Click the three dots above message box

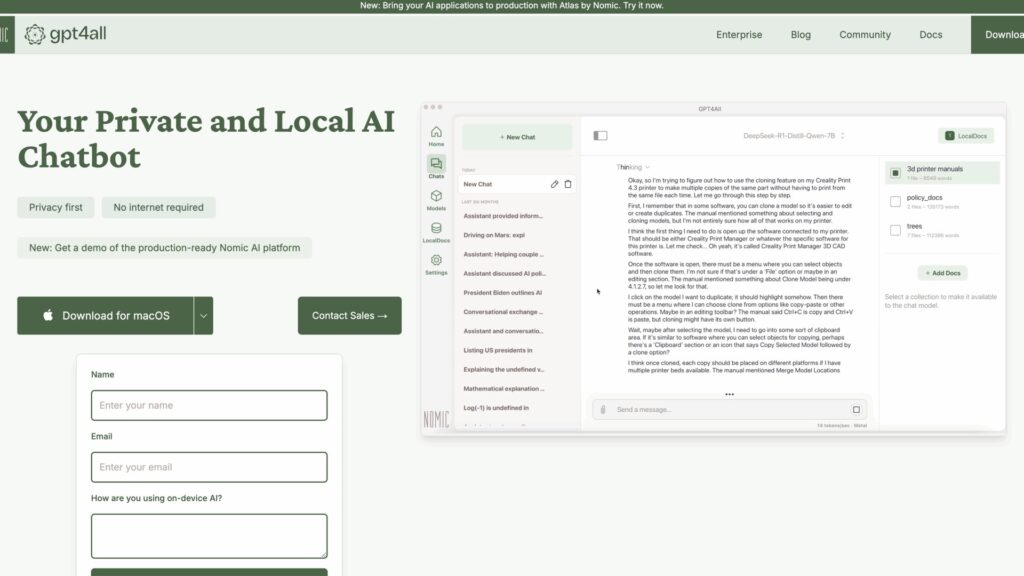729,394
